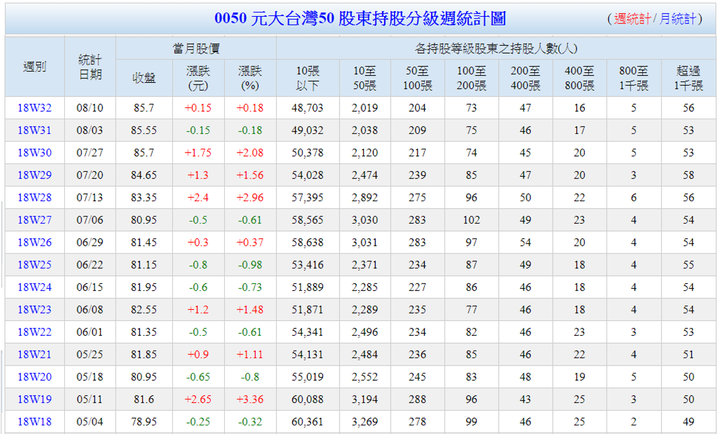Select the shareholder count 48,703

click(x=308, y=108)
